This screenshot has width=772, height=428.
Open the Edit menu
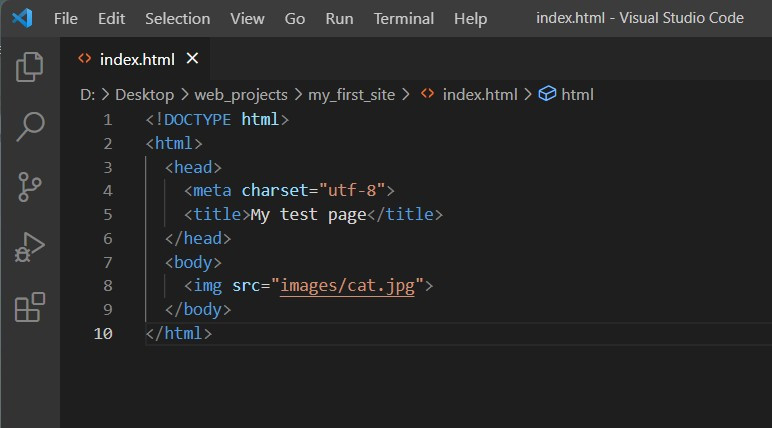point(112,19)
